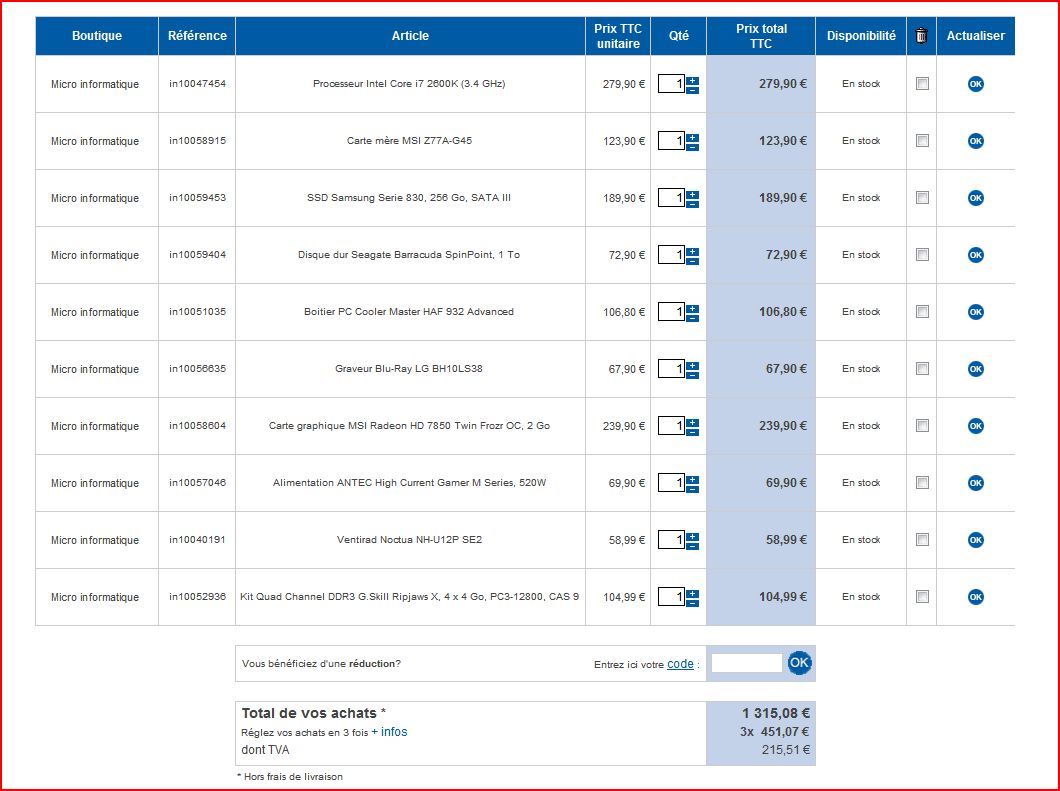The width and height of the screenshot is (1060, 791).
Task: Click OK update icon for Carte mère MSI row
Action: pos(975,141)
